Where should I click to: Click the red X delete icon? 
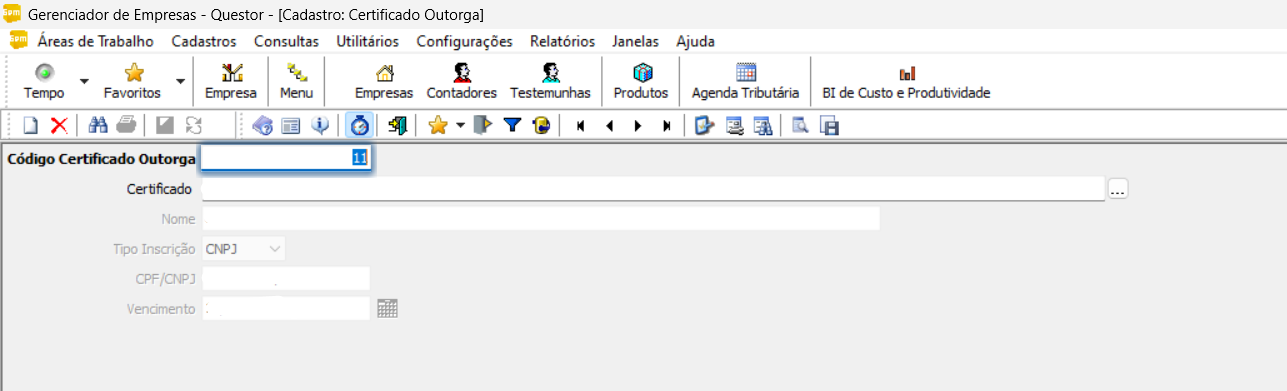tap(59, 125)
